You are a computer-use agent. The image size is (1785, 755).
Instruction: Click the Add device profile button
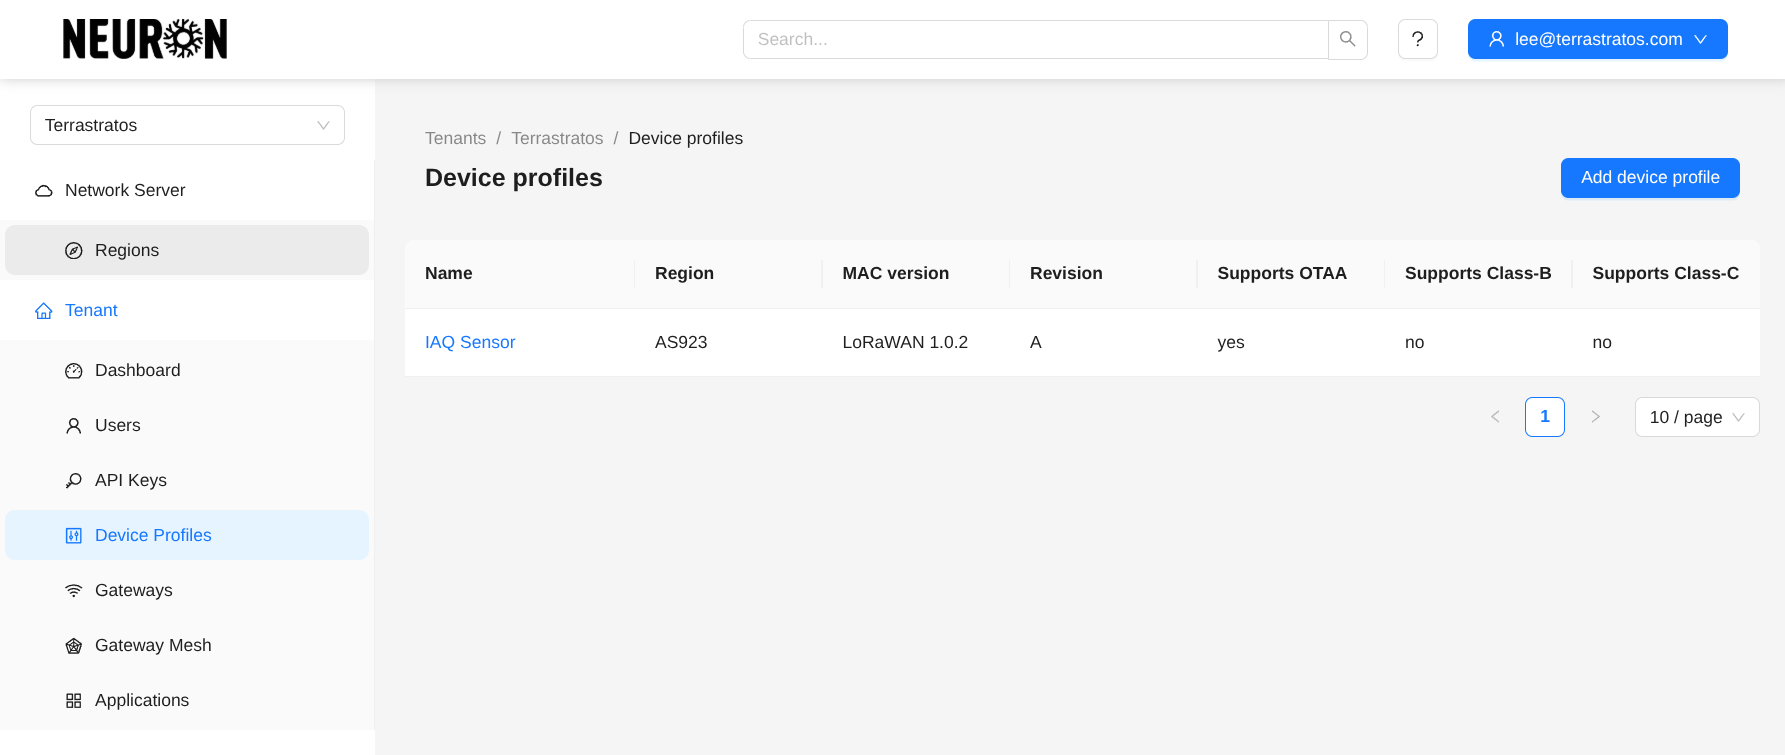pos(1649,178)
